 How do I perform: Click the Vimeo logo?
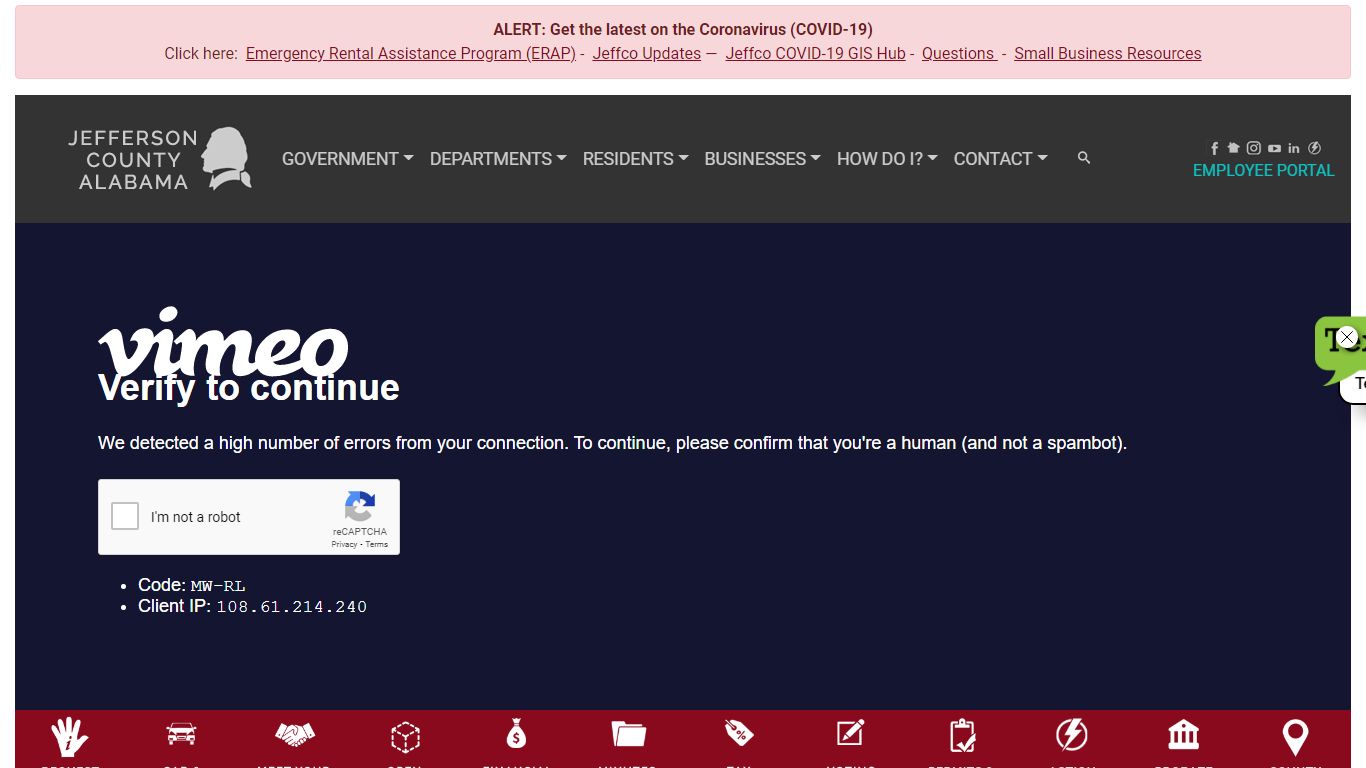223,340
